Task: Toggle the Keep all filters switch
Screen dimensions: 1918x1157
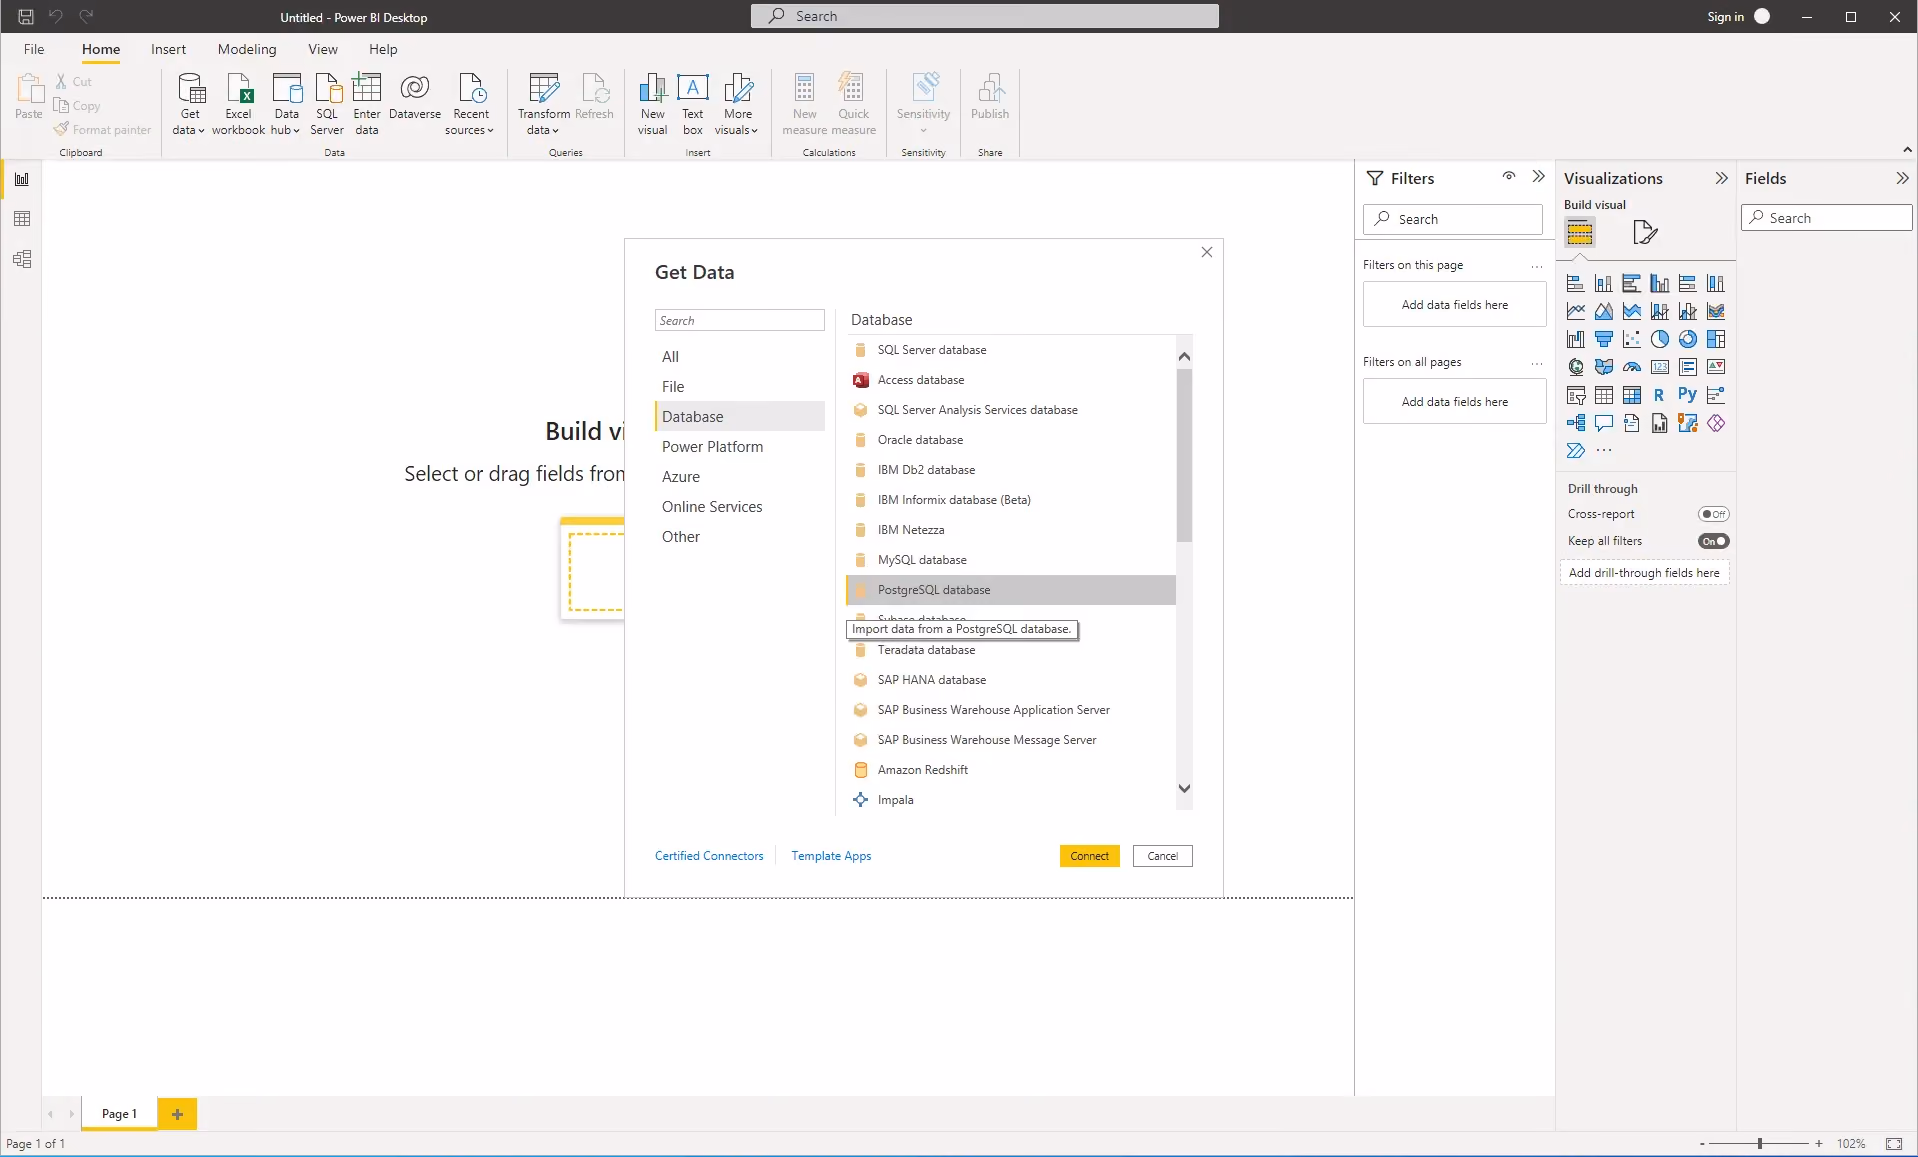Action: coord(1713,541)
